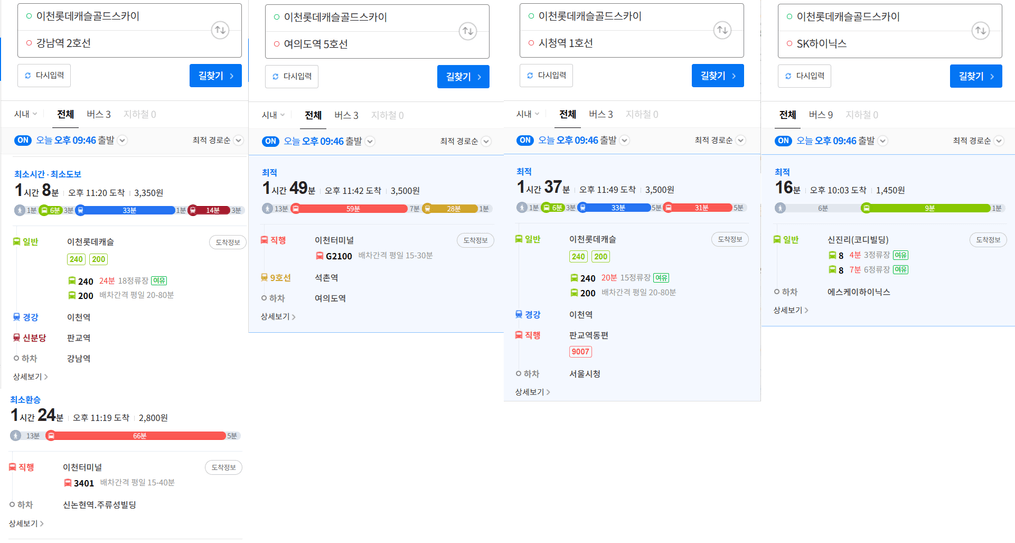Open 상세보기 link of 1시간 8분 route
Screen dimensions: 1015x543
tap(30, 376)
